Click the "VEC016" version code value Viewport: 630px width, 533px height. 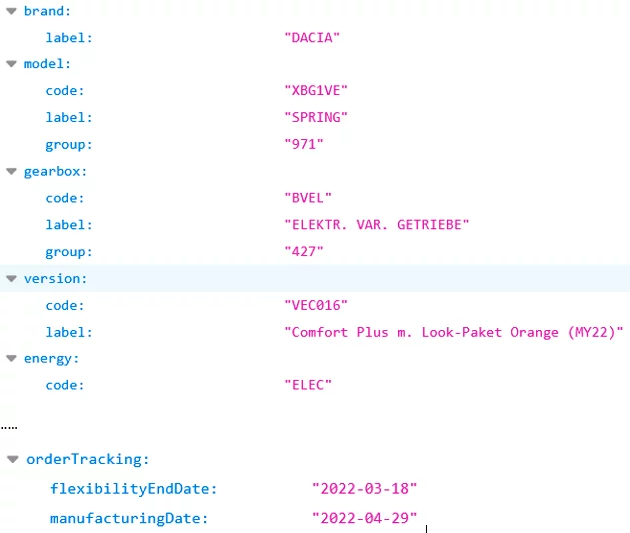316,305
